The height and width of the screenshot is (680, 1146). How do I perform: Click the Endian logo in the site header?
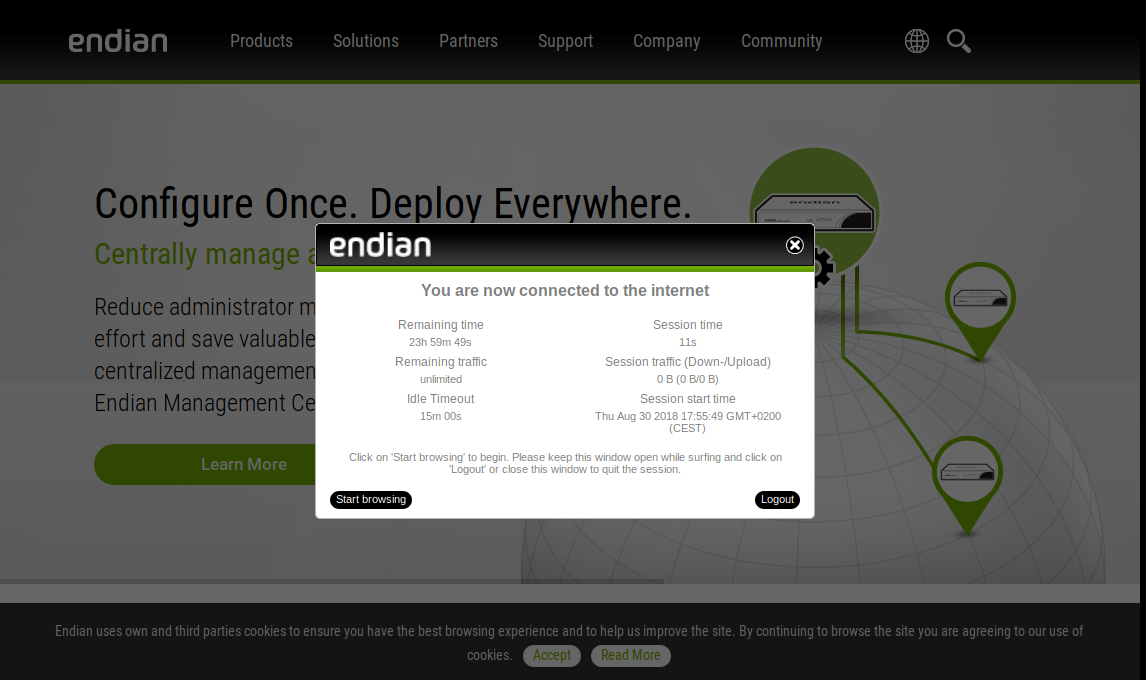click(118, 42)
